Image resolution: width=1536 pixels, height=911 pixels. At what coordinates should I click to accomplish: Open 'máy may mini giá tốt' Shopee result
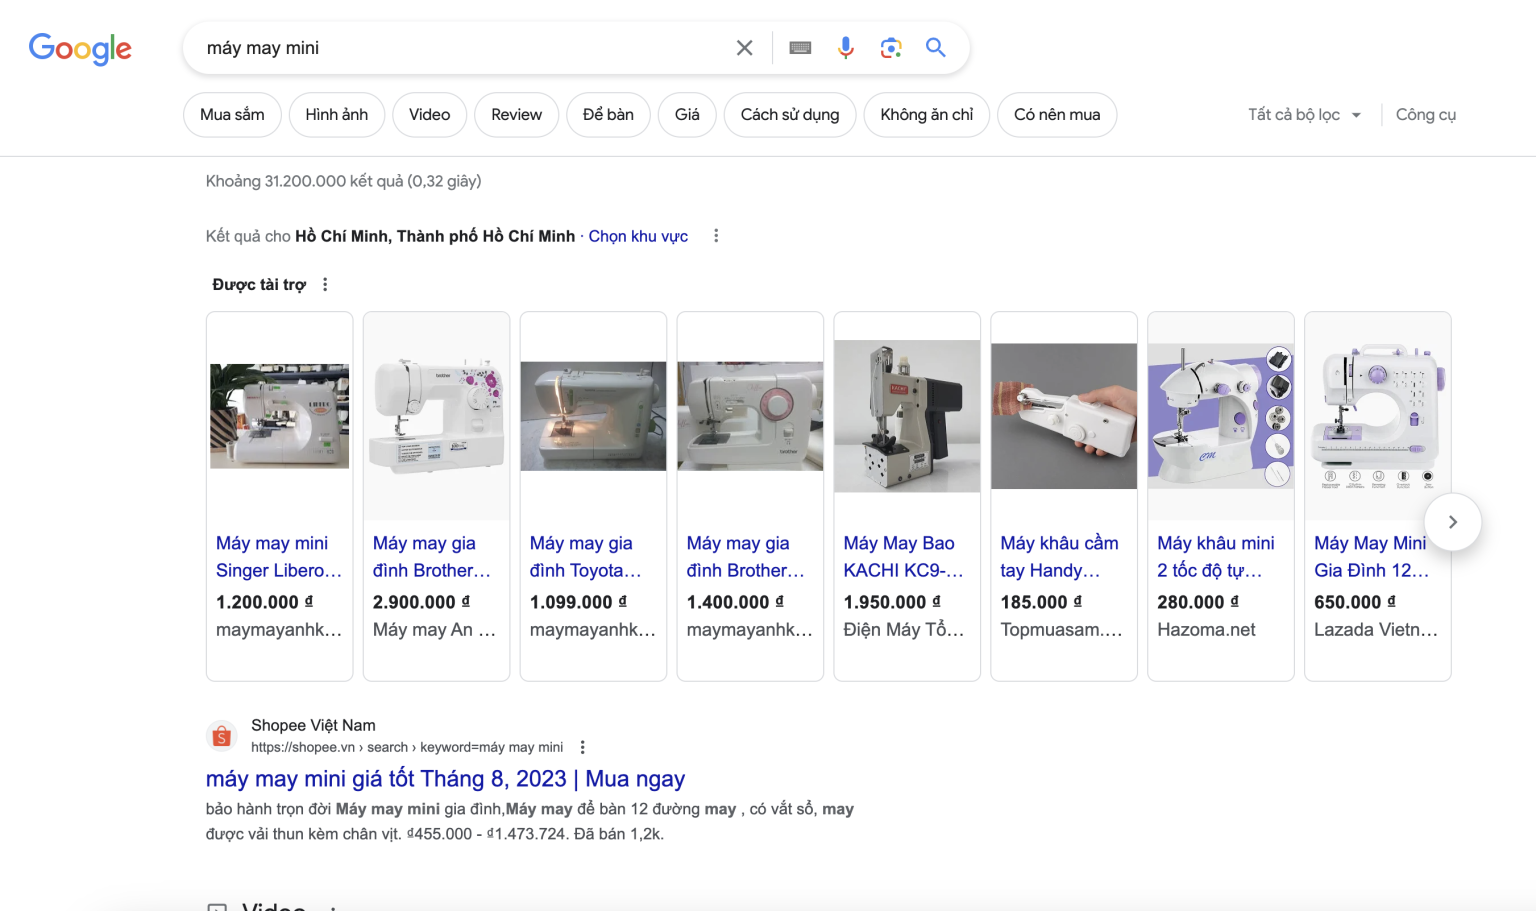(x=445, y=779)
